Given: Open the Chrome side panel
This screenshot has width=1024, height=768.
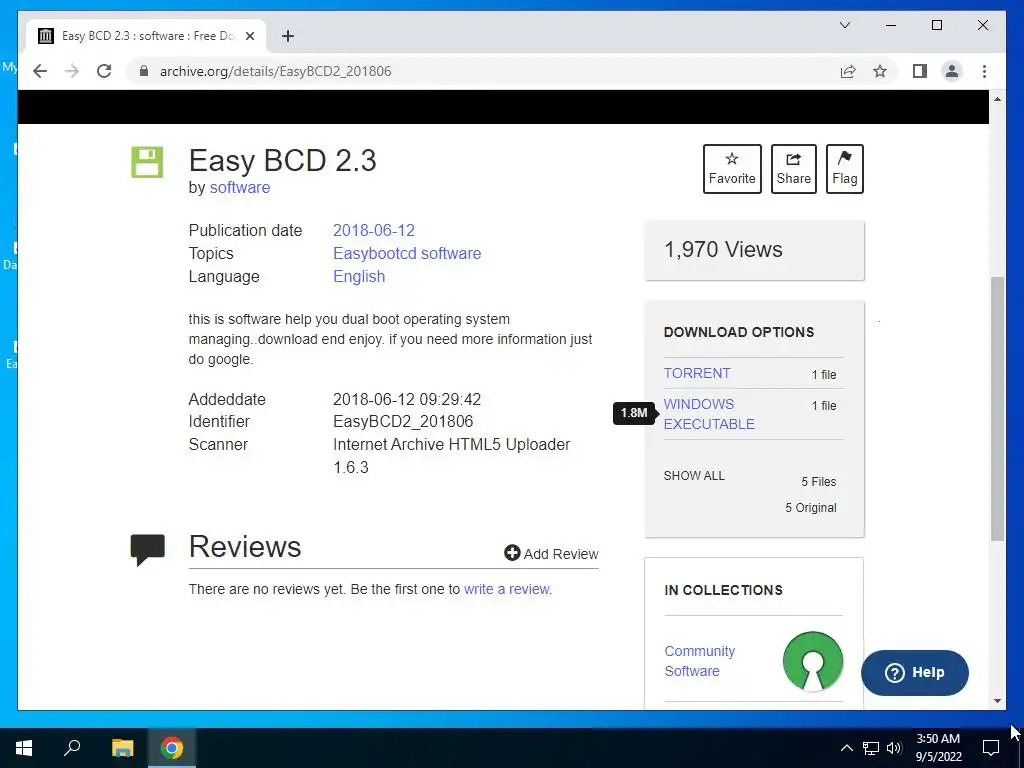Looking at the screenshot, I should pos(920,71).
